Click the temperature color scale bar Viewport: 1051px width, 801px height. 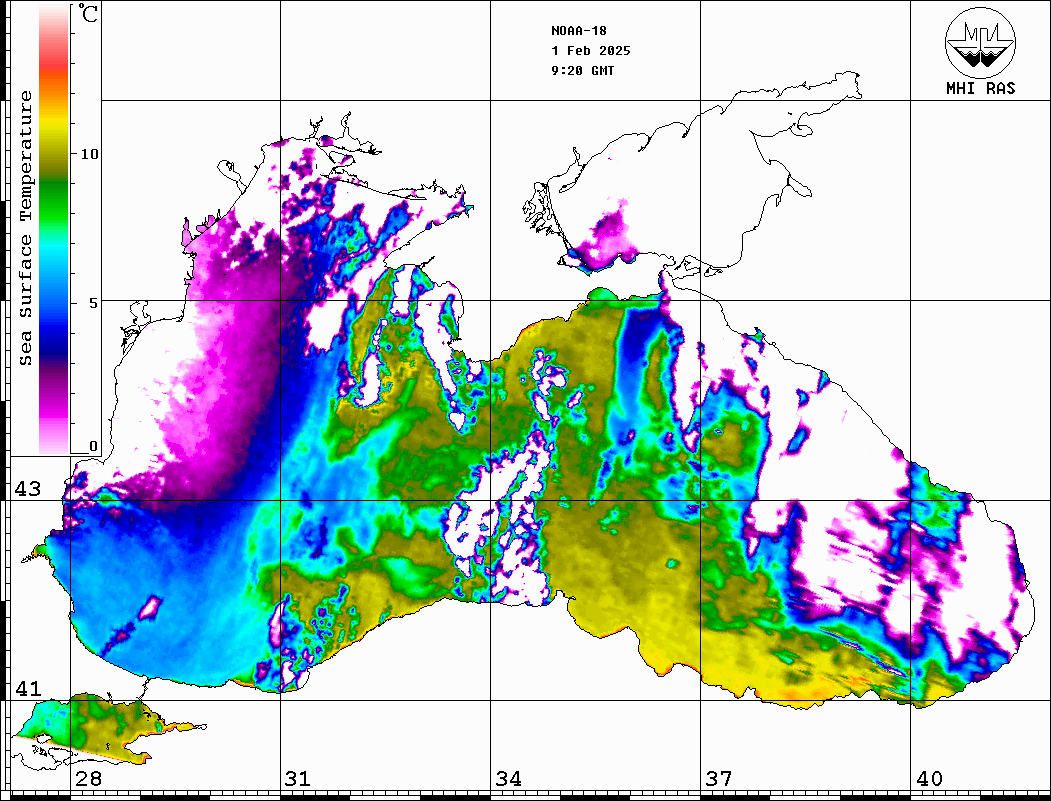click(x=54, y=229)
